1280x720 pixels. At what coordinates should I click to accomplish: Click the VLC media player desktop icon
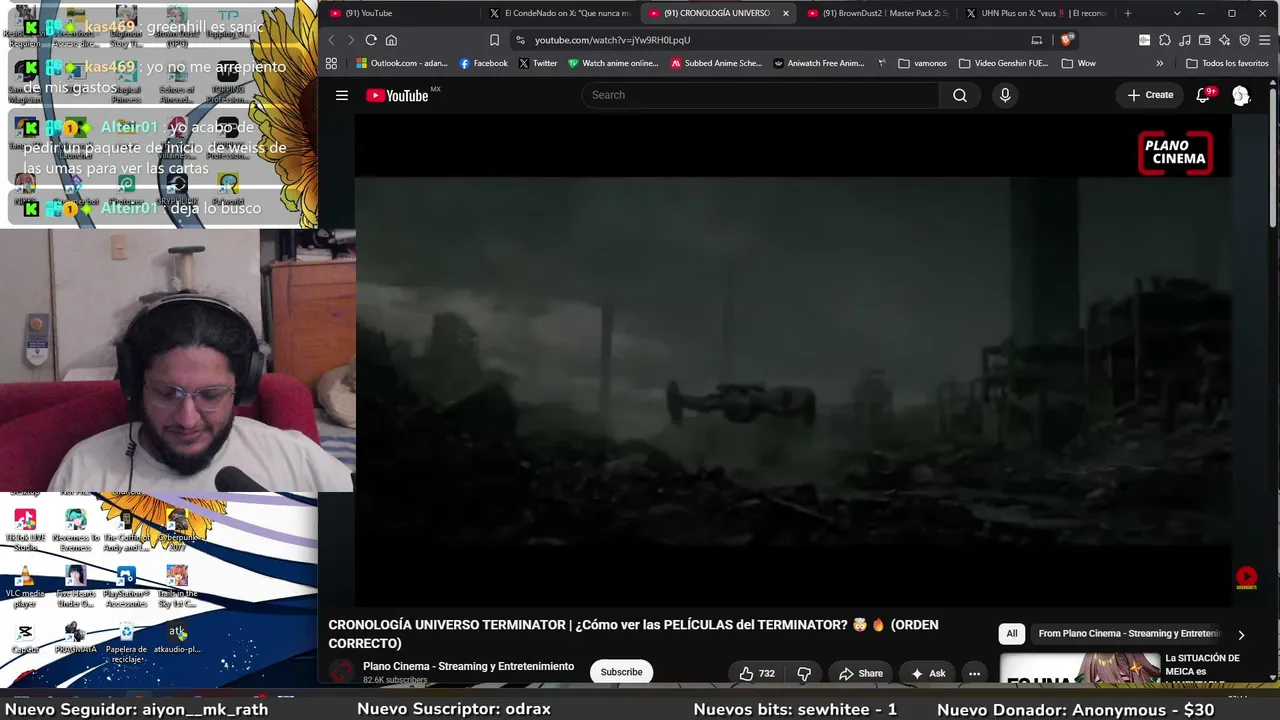(25, 586)
